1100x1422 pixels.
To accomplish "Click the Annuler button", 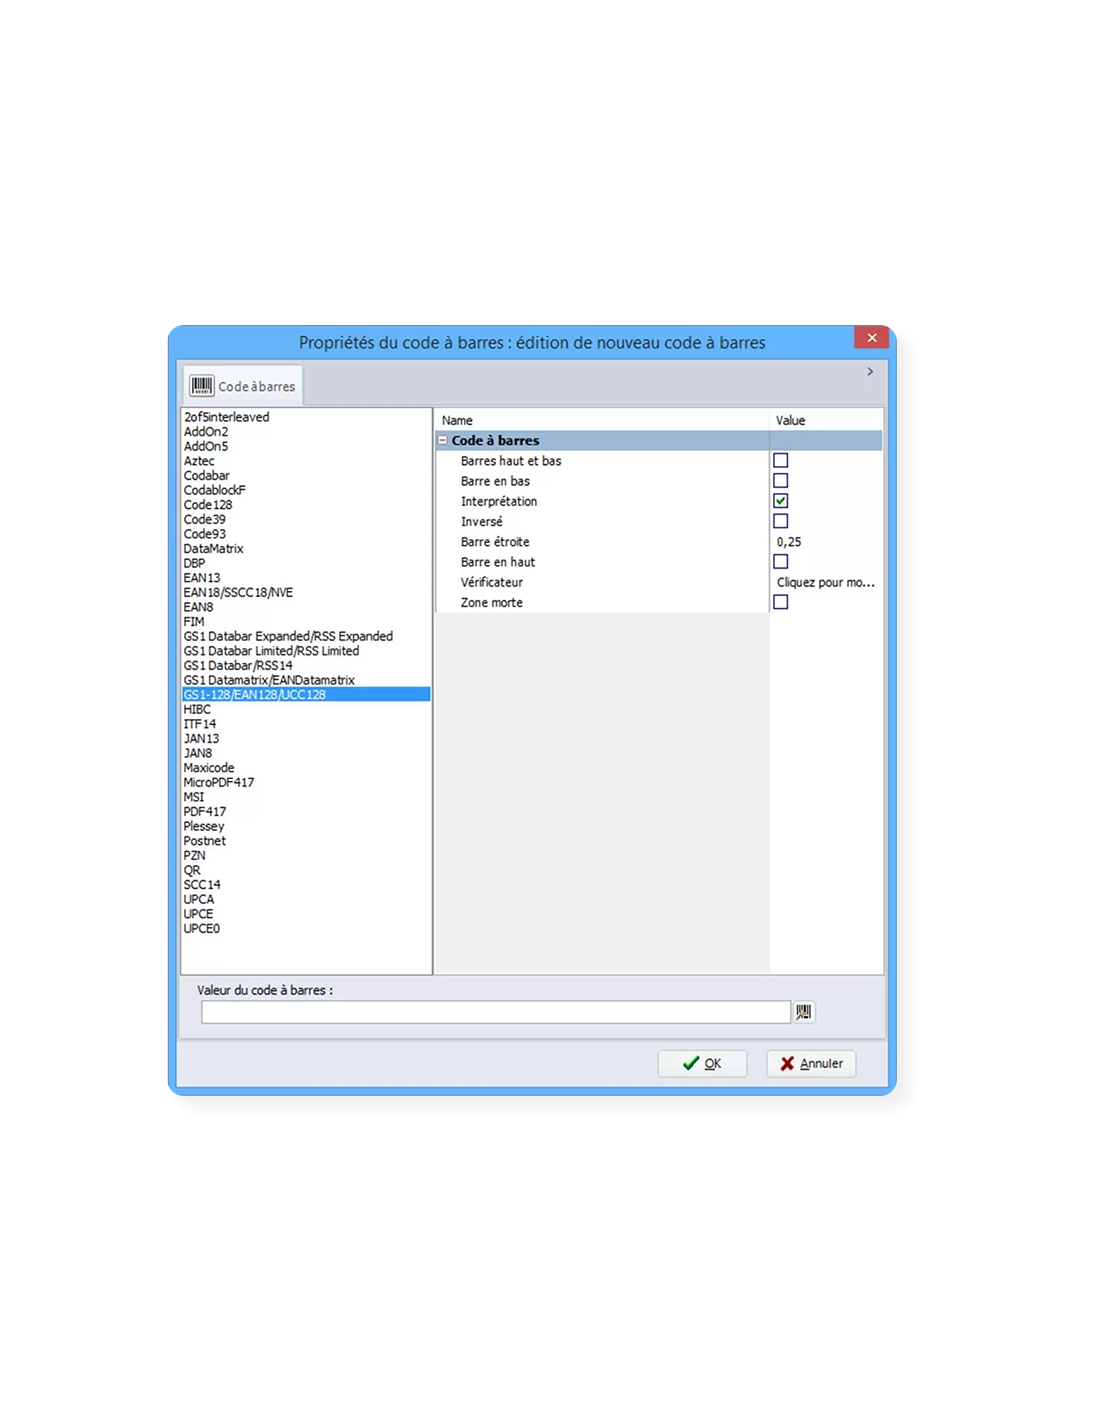I will [811, 1063].
